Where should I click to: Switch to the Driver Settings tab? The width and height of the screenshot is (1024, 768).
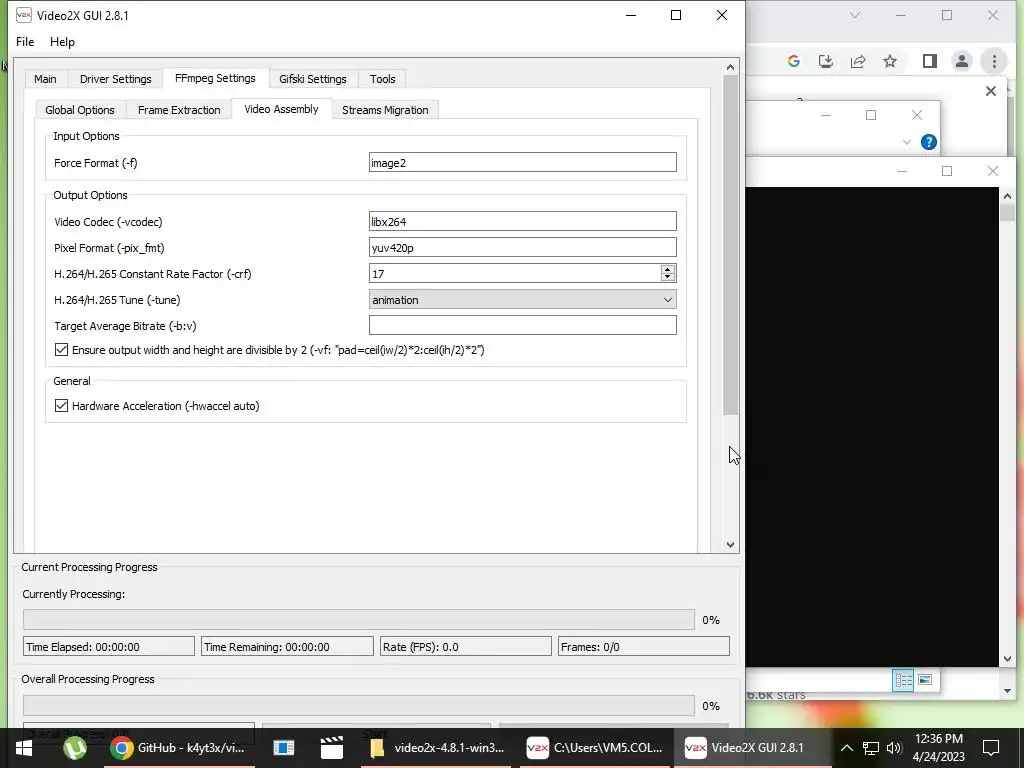point(116,79)
